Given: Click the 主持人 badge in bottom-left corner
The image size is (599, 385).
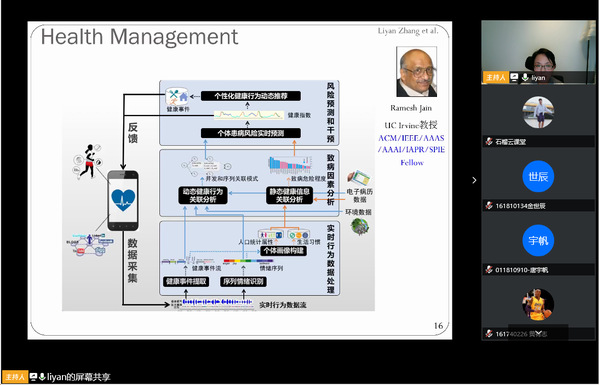Looking at the screenshot, I should (x=15, y=377).
